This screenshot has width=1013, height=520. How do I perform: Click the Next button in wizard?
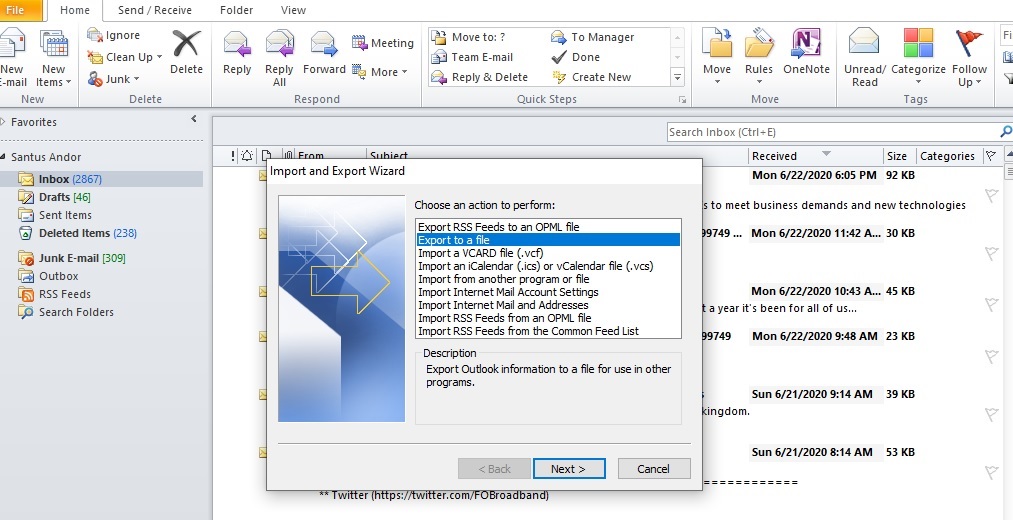click(569, 469)
